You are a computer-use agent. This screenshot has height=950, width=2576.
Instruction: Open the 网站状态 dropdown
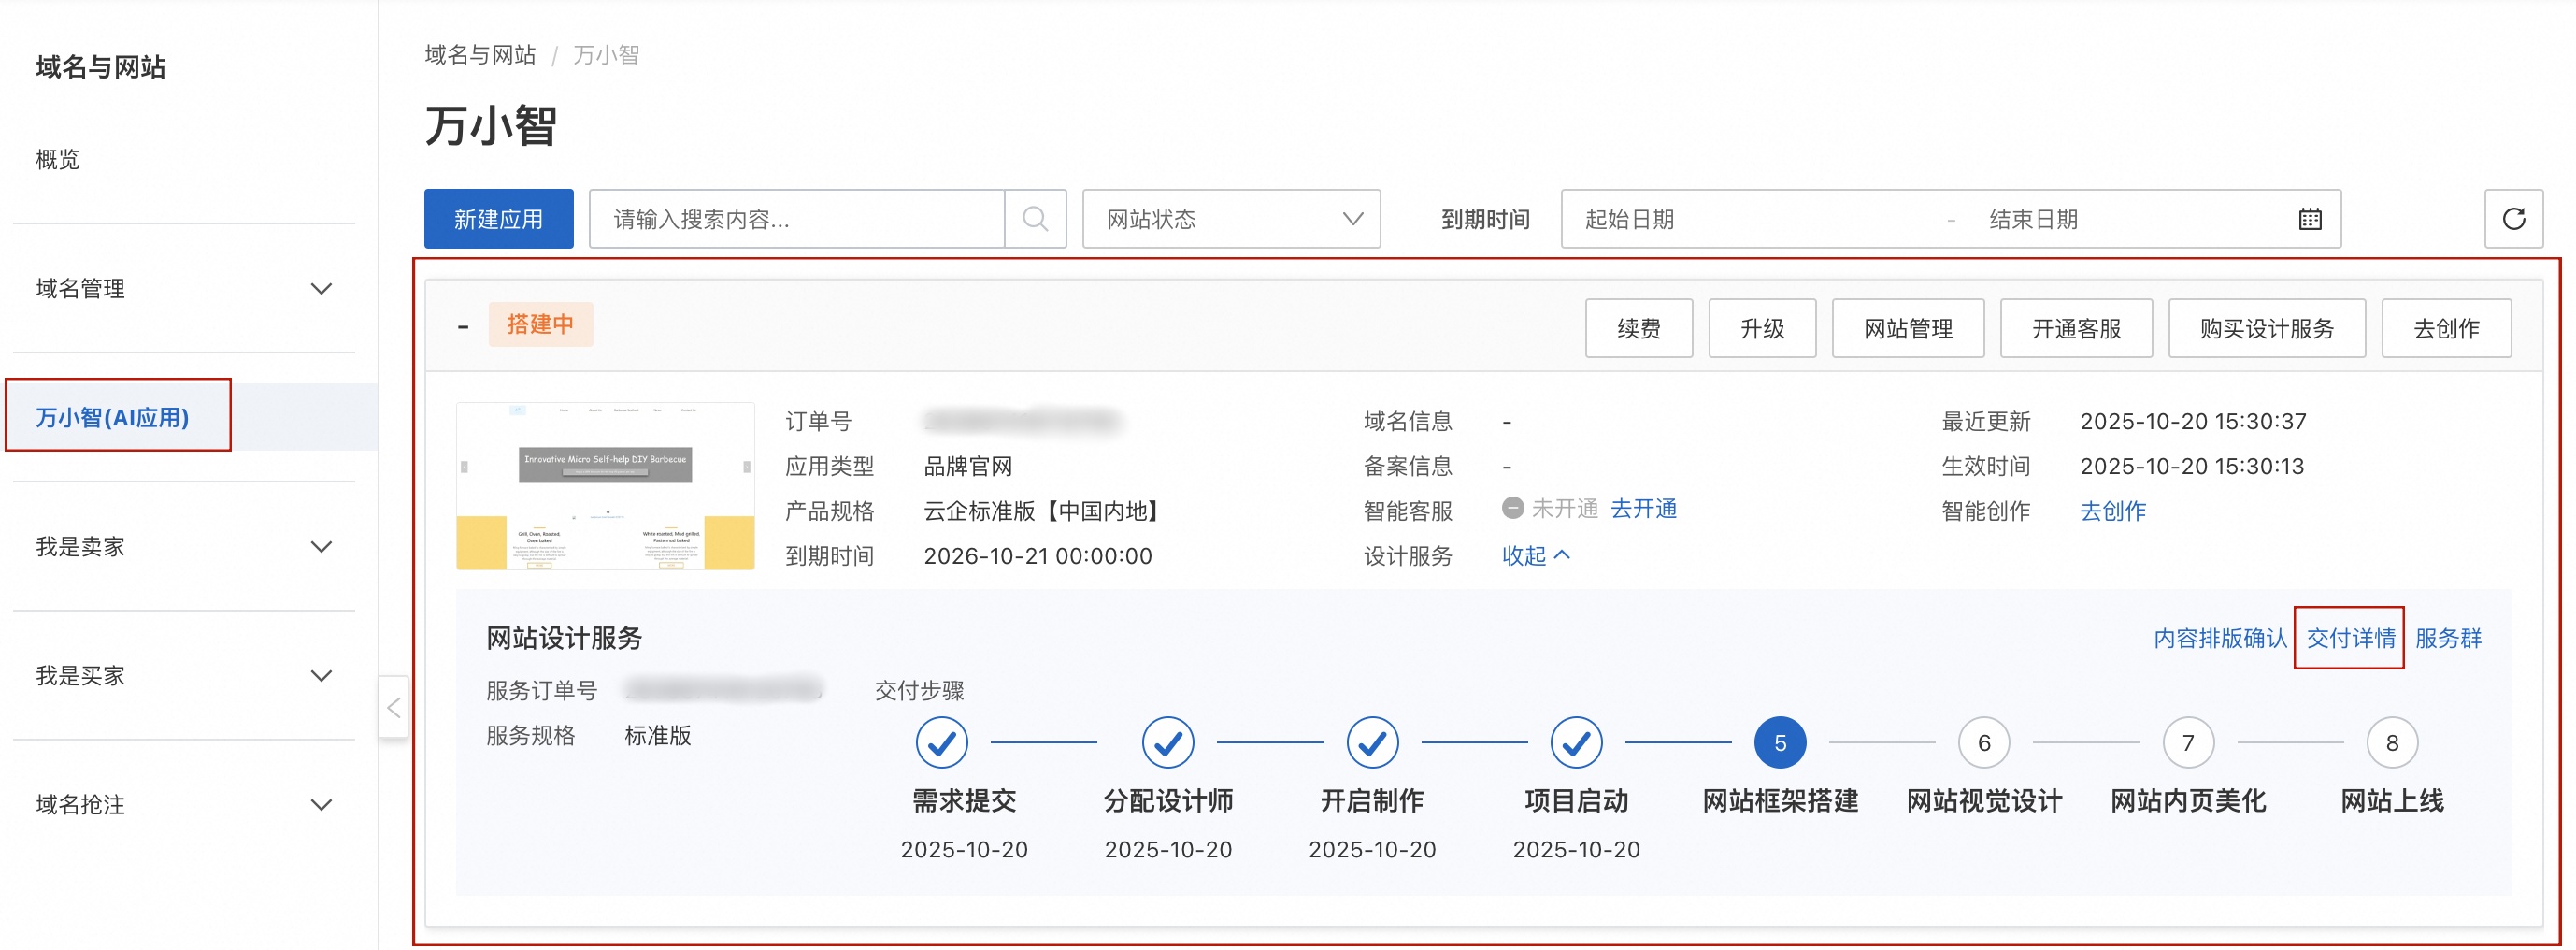1232,218
